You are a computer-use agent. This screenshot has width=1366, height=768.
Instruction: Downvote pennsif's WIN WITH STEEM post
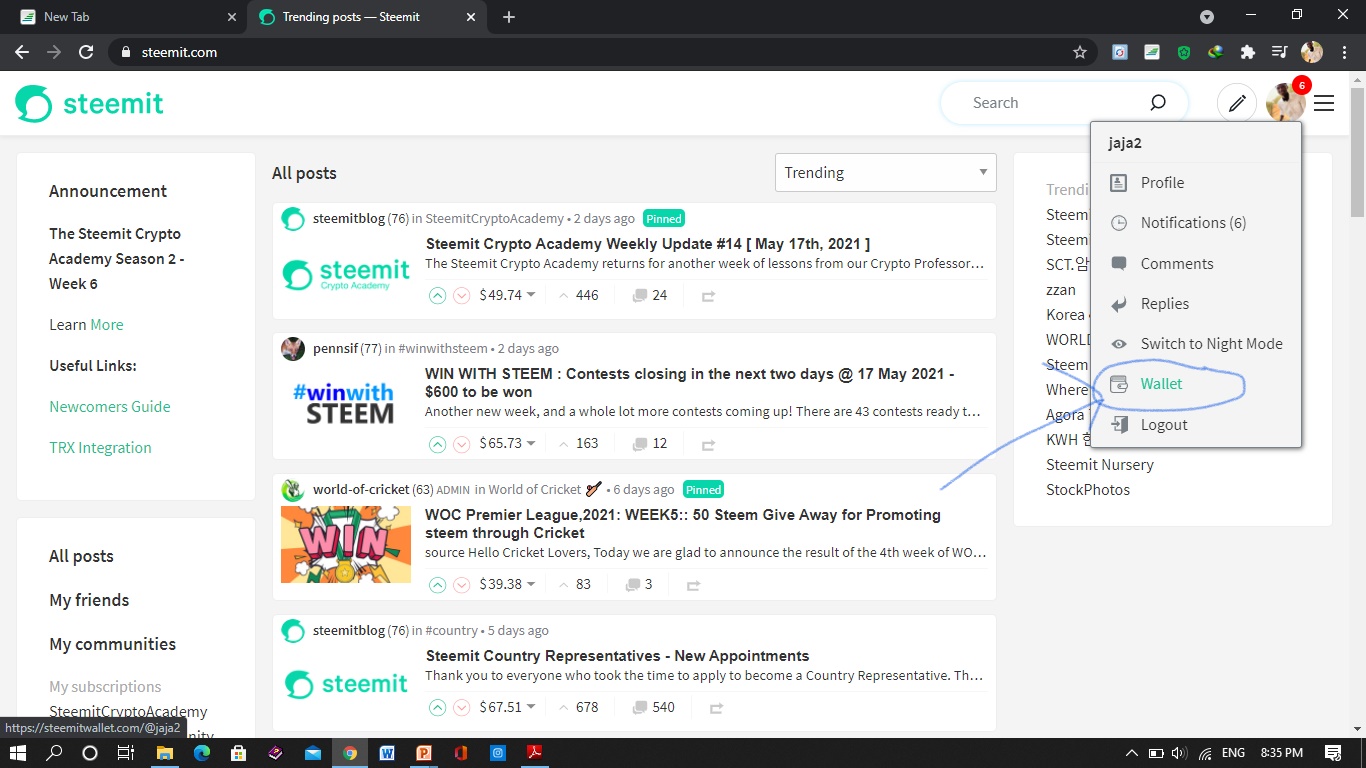pyautogui.click(x=462, y=443)
